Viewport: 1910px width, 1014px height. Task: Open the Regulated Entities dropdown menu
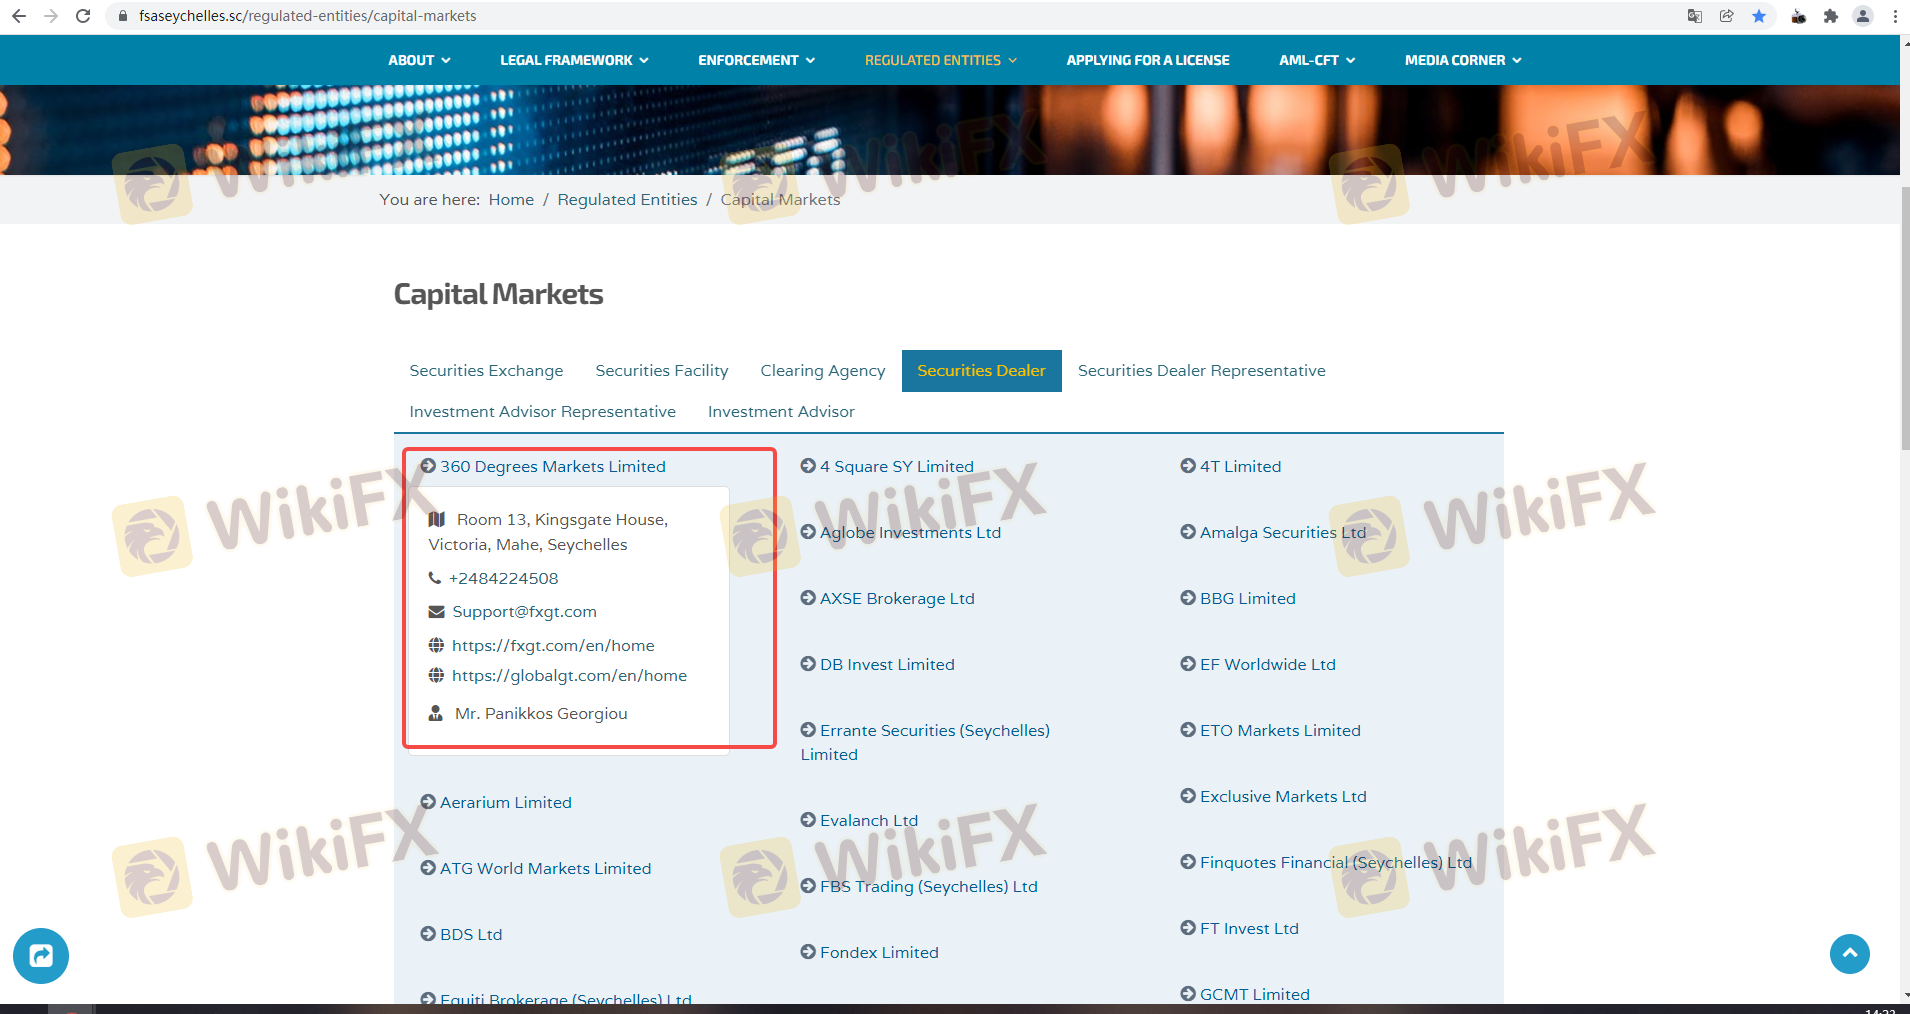940,60
